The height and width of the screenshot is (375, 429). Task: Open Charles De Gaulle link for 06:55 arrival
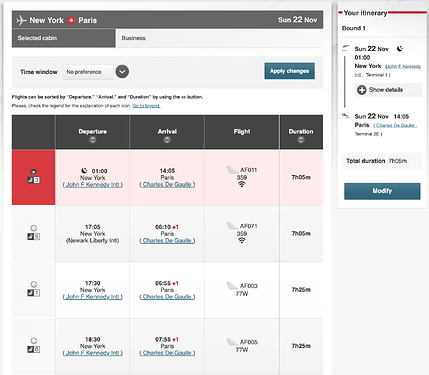click(x=167, y=297)
